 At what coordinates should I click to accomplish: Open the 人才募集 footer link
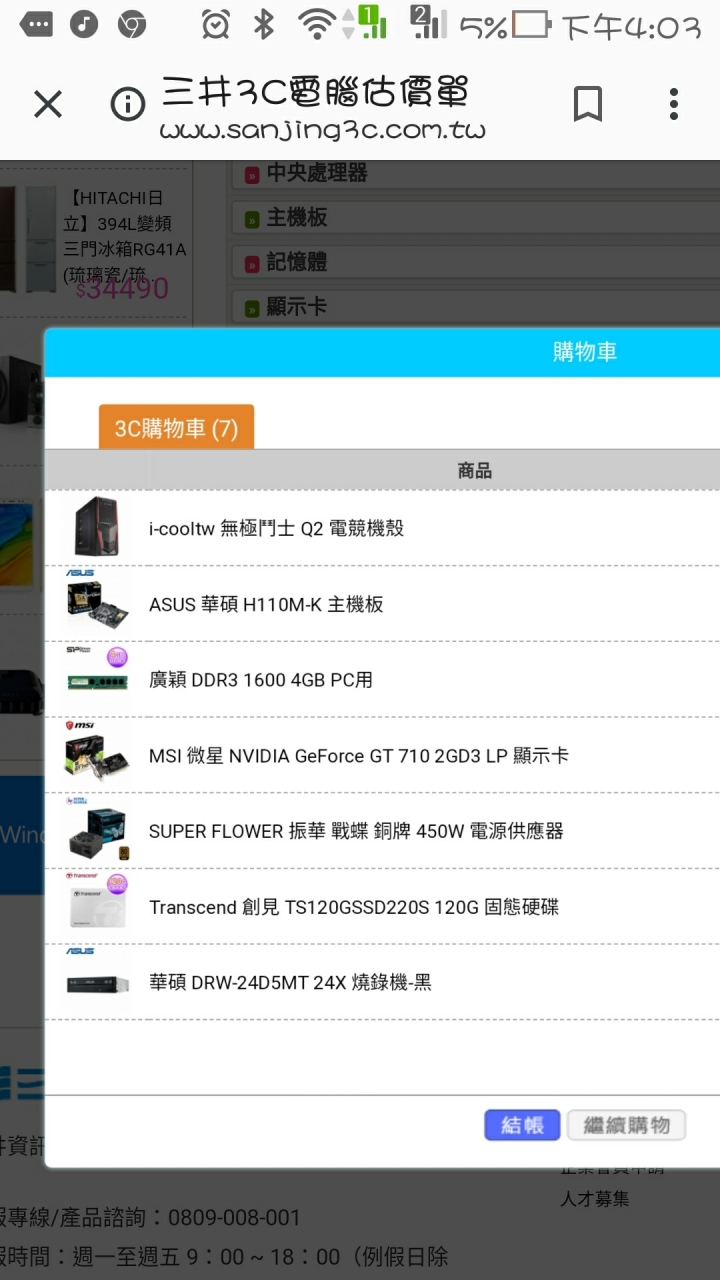click(x=595, y=1198)
